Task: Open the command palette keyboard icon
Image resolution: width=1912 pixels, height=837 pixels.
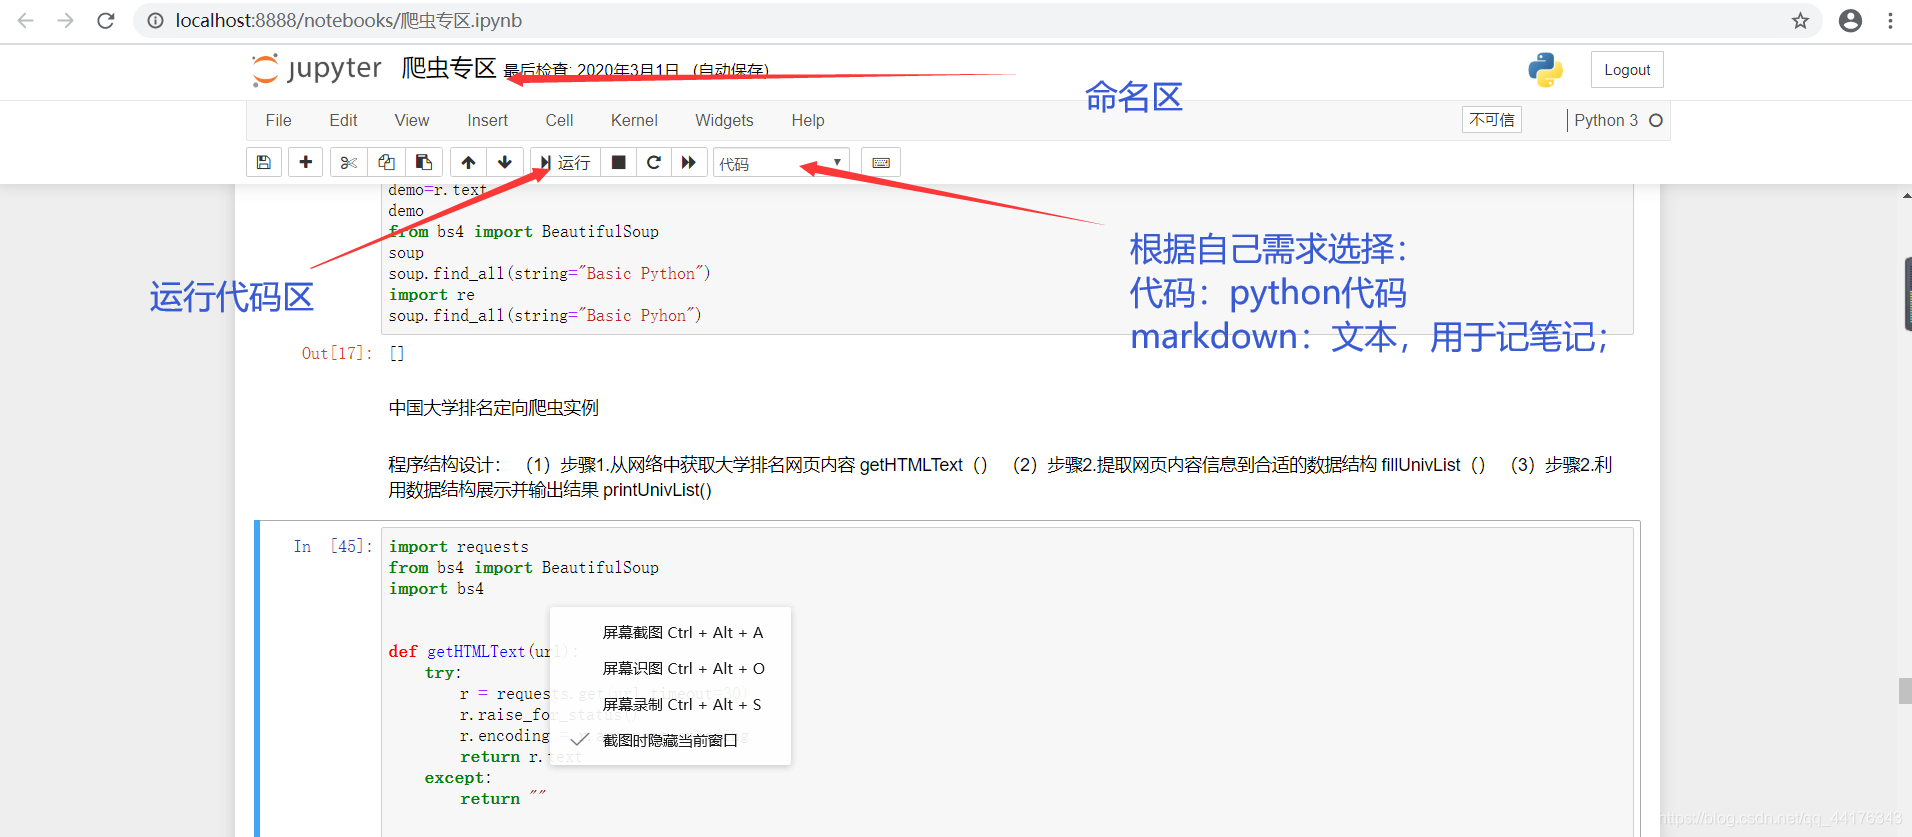Action: point(881,162)
